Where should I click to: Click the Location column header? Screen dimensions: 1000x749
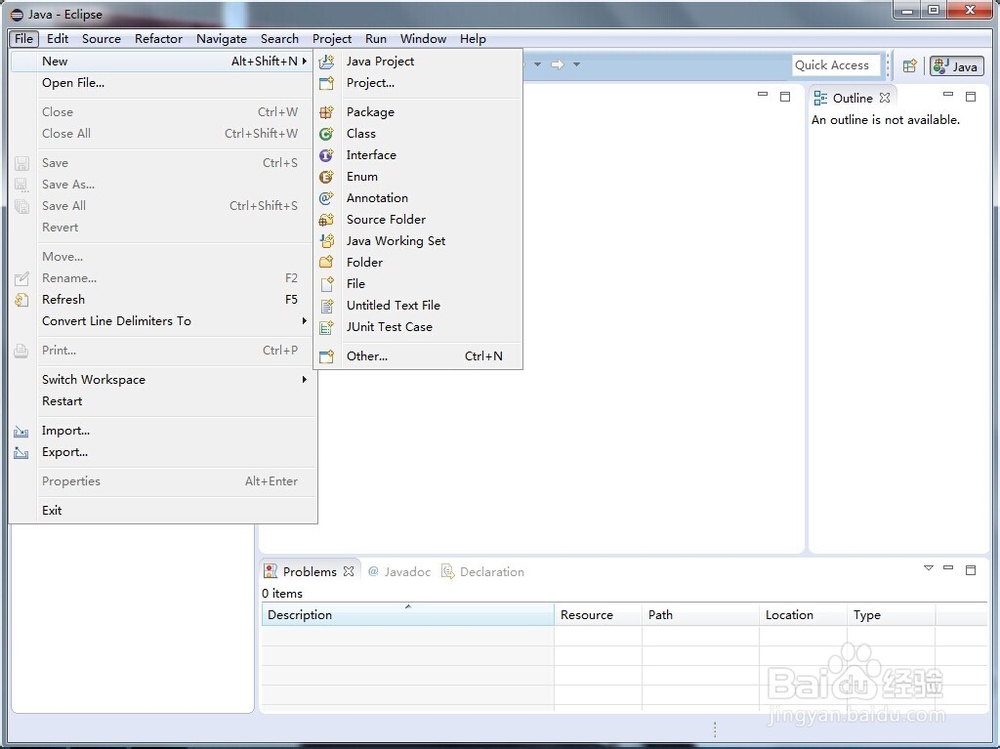click(803, 614)
